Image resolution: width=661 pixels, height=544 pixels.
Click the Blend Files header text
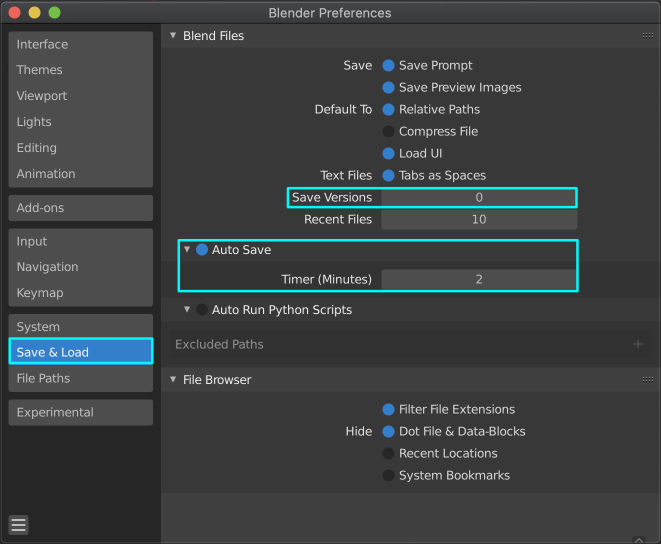coord(213,36)
